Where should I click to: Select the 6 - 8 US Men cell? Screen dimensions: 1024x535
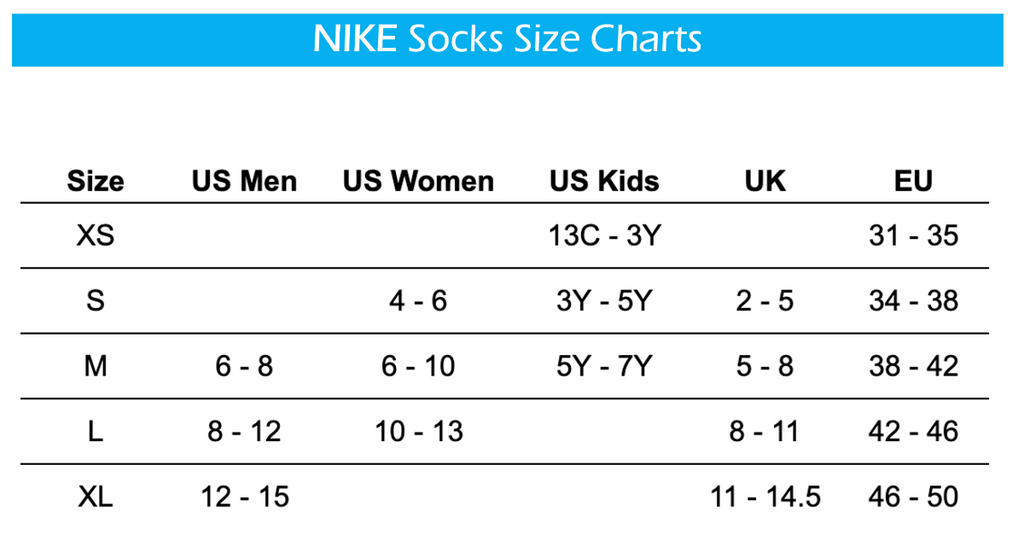point(244,366)
